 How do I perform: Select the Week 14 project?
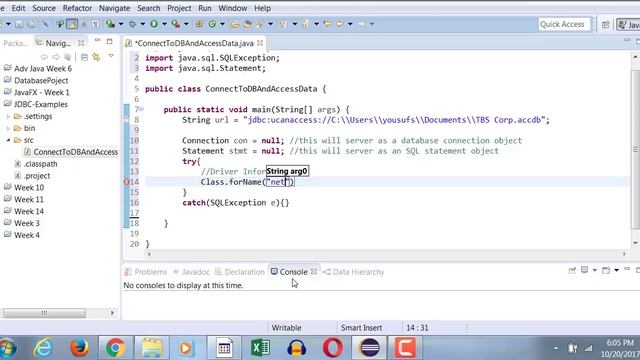pos(29,211)
